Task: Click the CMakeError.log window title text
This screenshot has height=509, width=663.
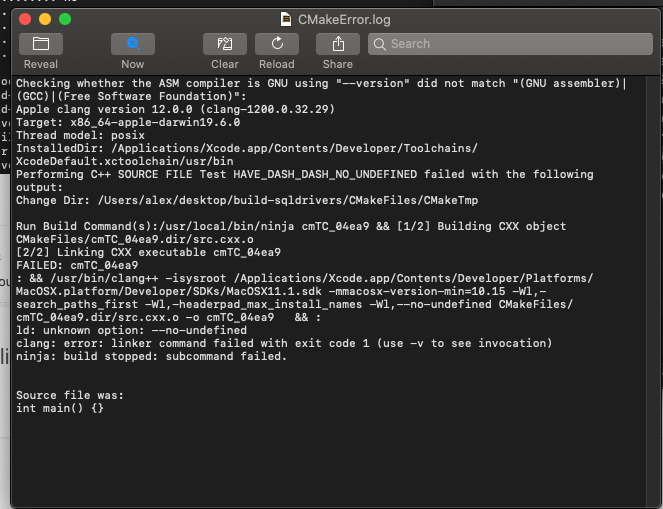Action: tap(344, 20)
